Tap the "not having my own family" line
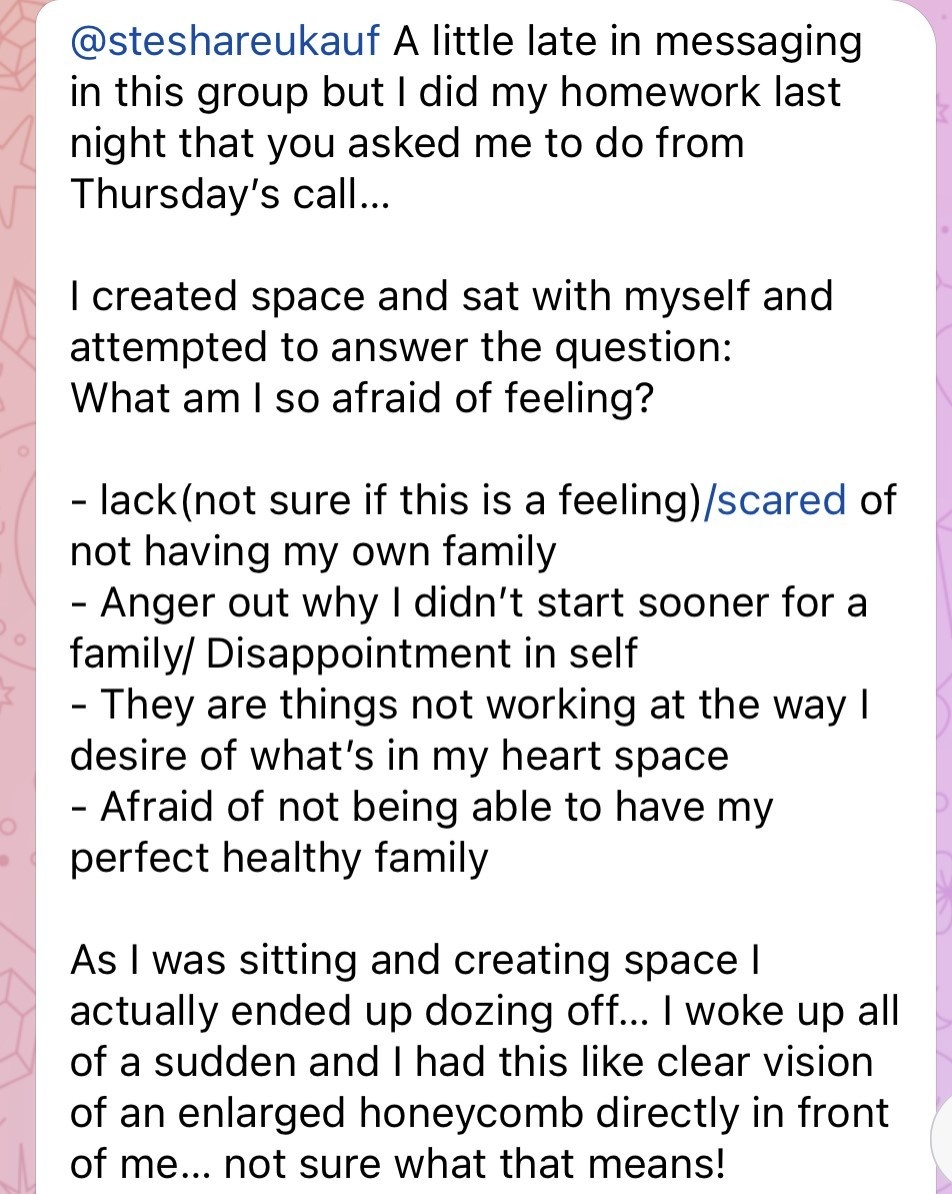The height and width of the screenshot is (1194, 952). 313,551
